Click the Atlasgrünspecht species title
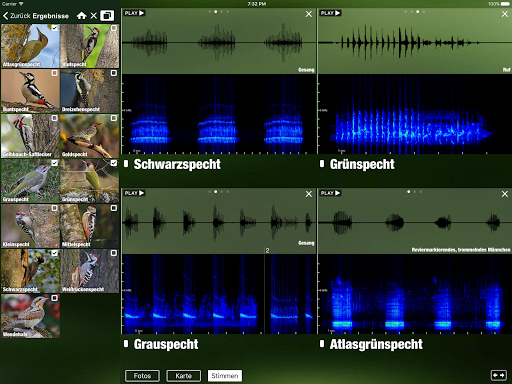This screenshot has height=384, width=512. click(x=376, y=344)
